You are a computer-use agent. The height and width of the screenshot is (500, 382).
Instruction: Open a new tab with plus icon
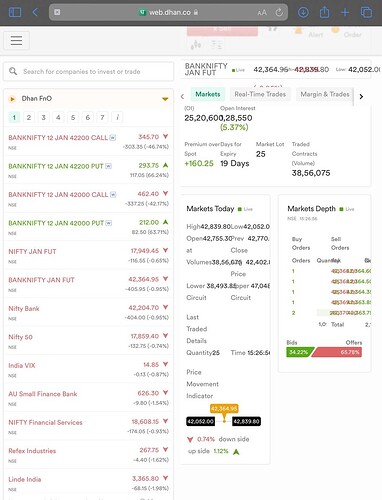tap(345, 12)
